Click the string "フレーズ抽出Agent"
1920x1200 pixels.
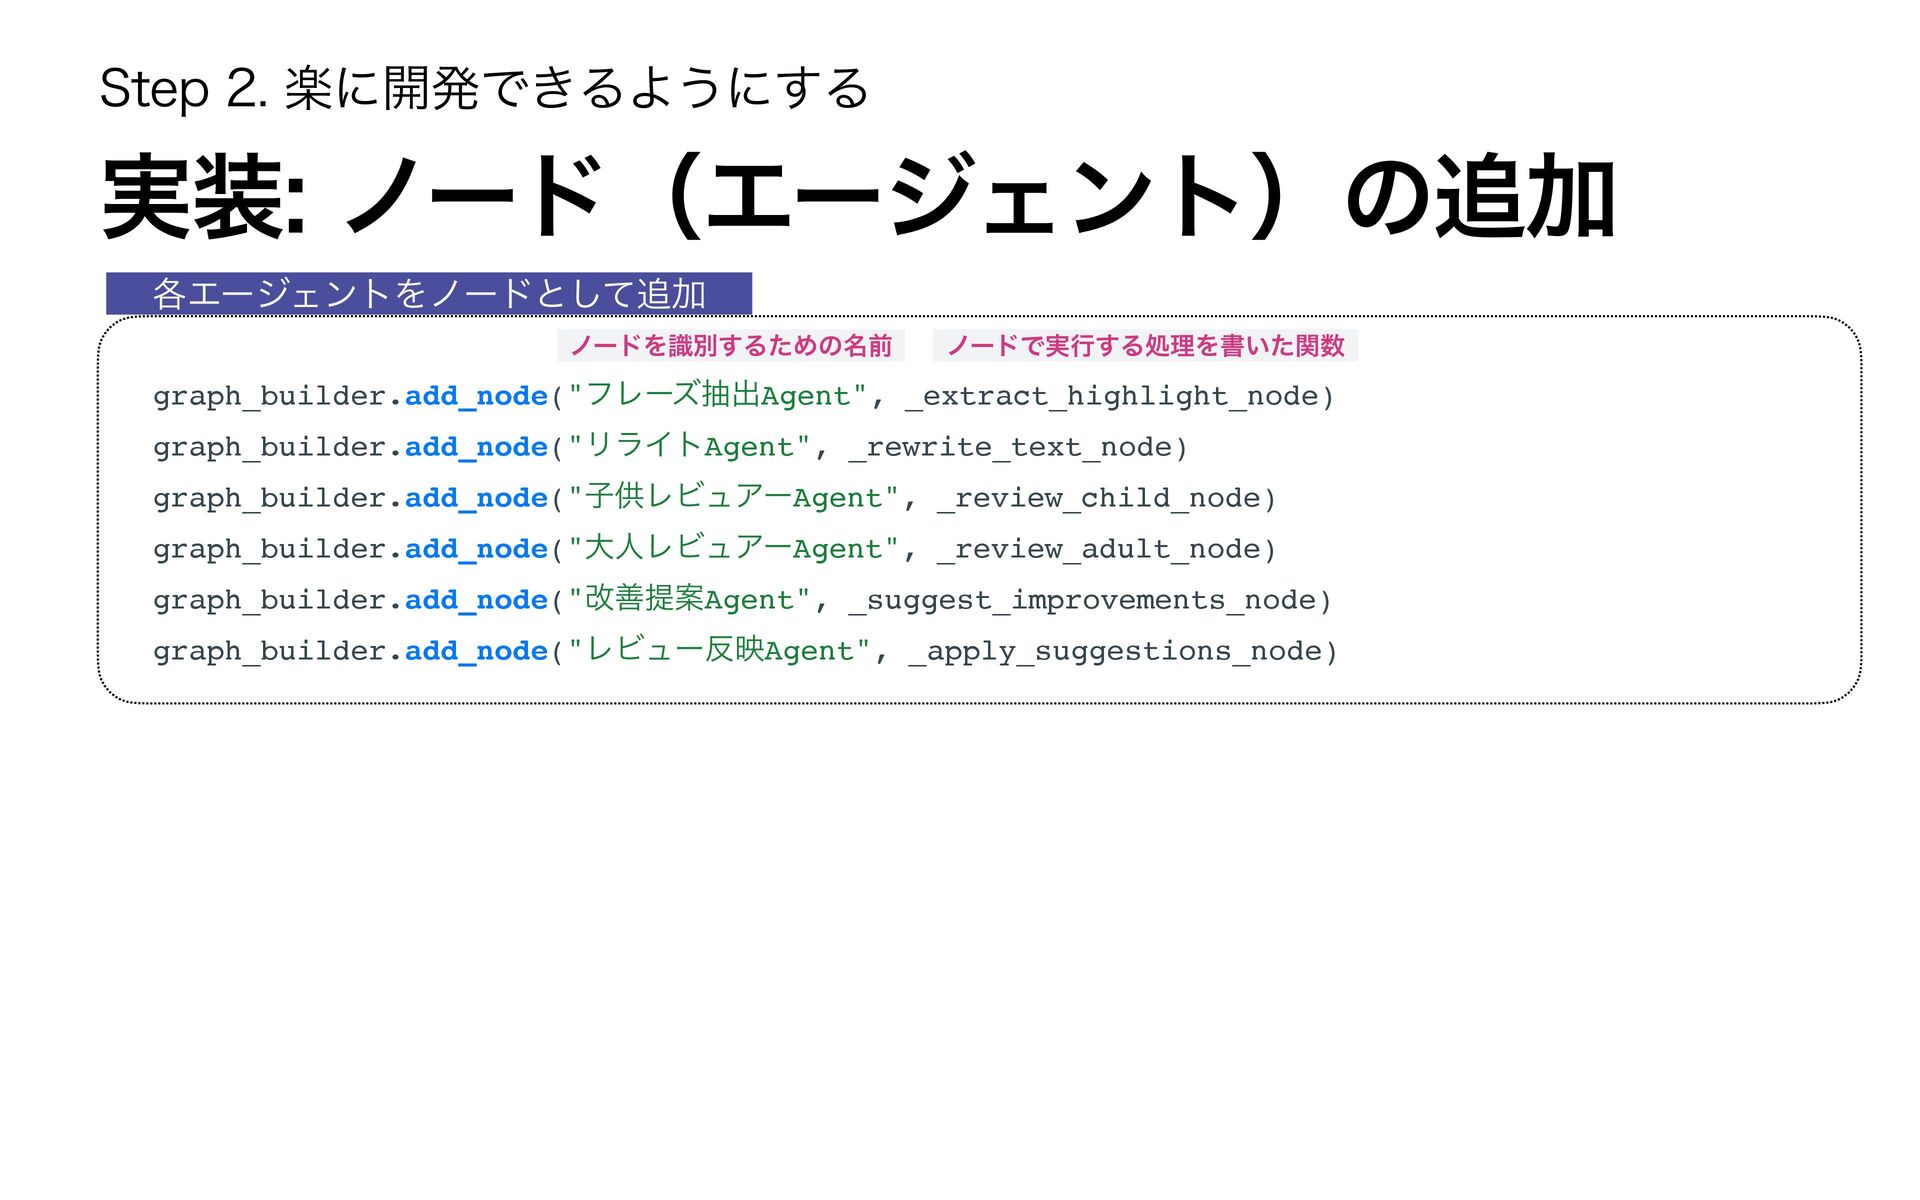tap(716, 396)
